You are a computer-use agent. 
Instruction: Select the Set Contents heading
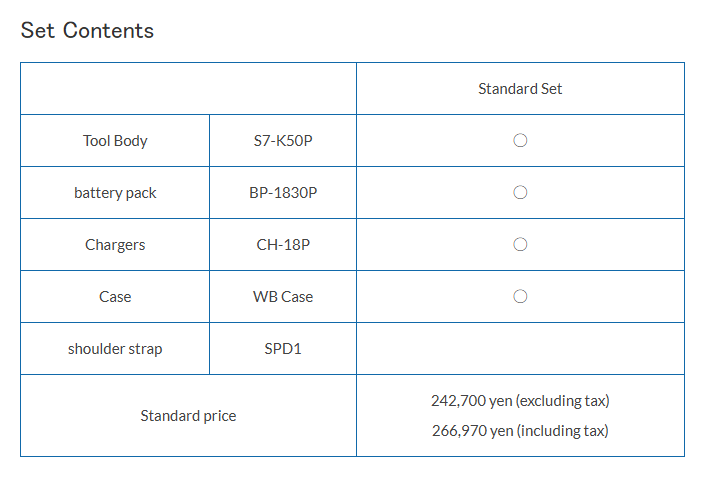click(87, 31)
